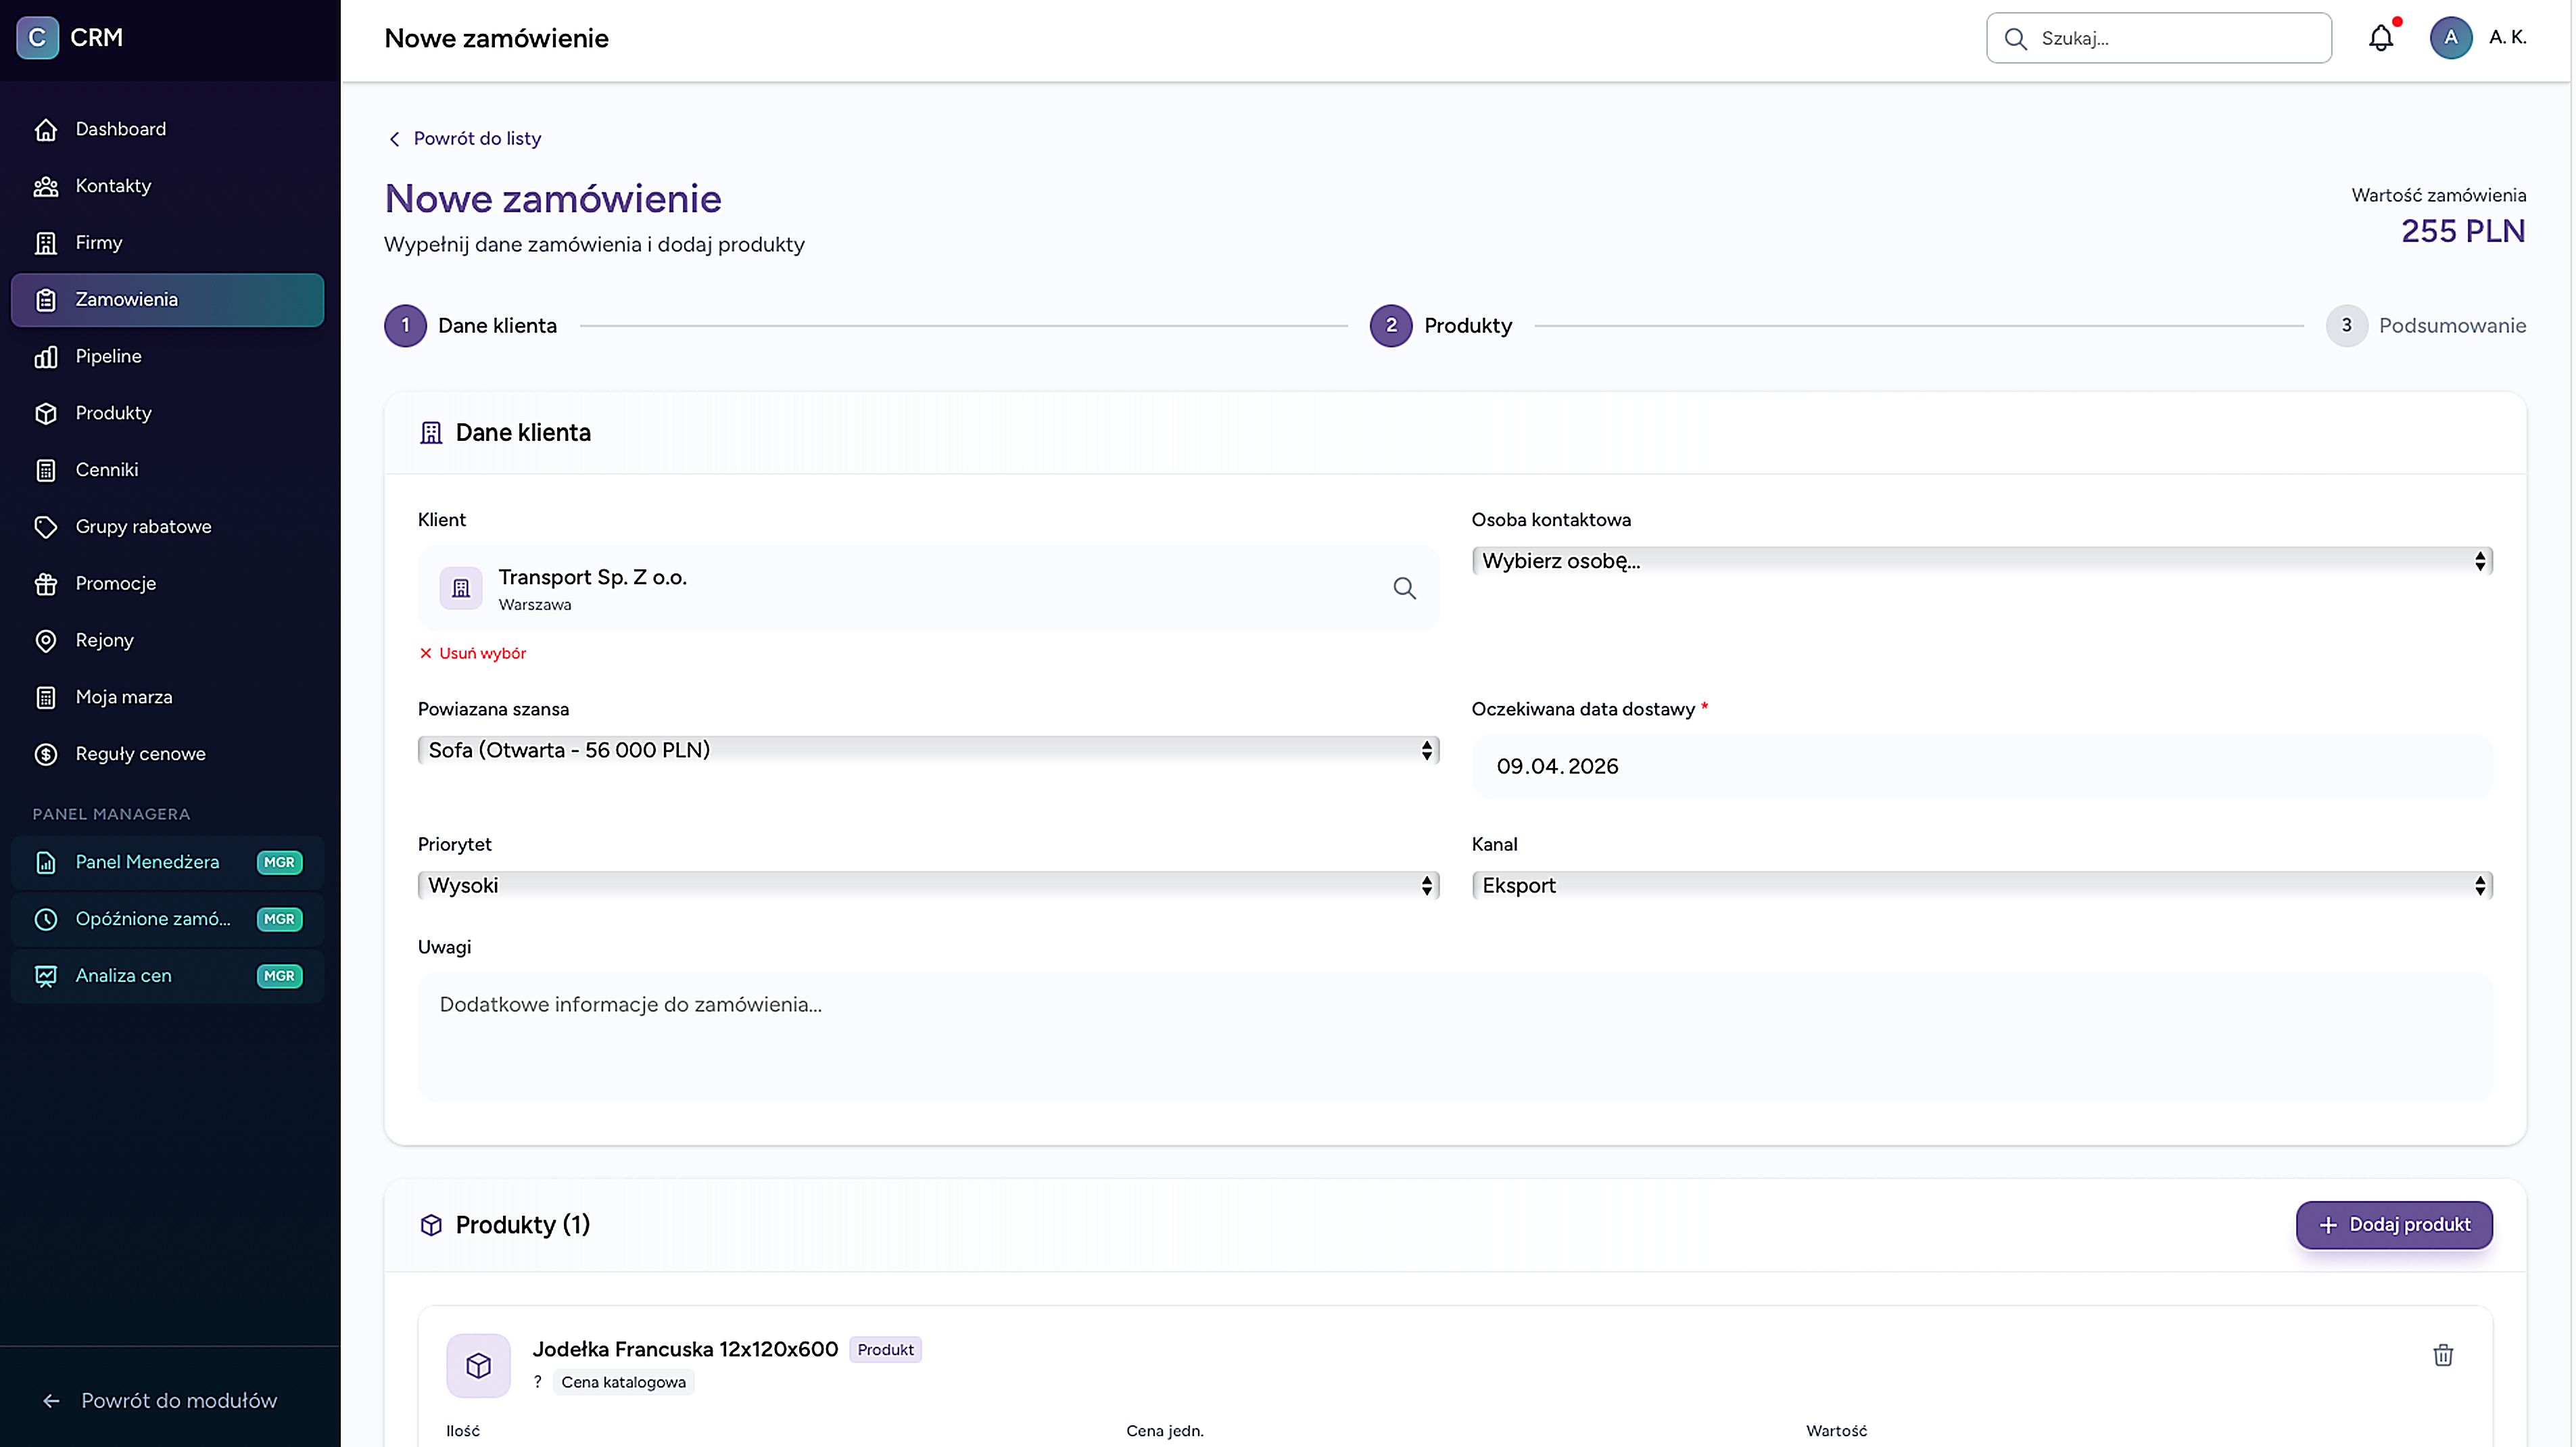Open the Priorytet dropdown showing Wysoki
The width and height of the screenshot is (2576, 1447).
click(928, 886)
